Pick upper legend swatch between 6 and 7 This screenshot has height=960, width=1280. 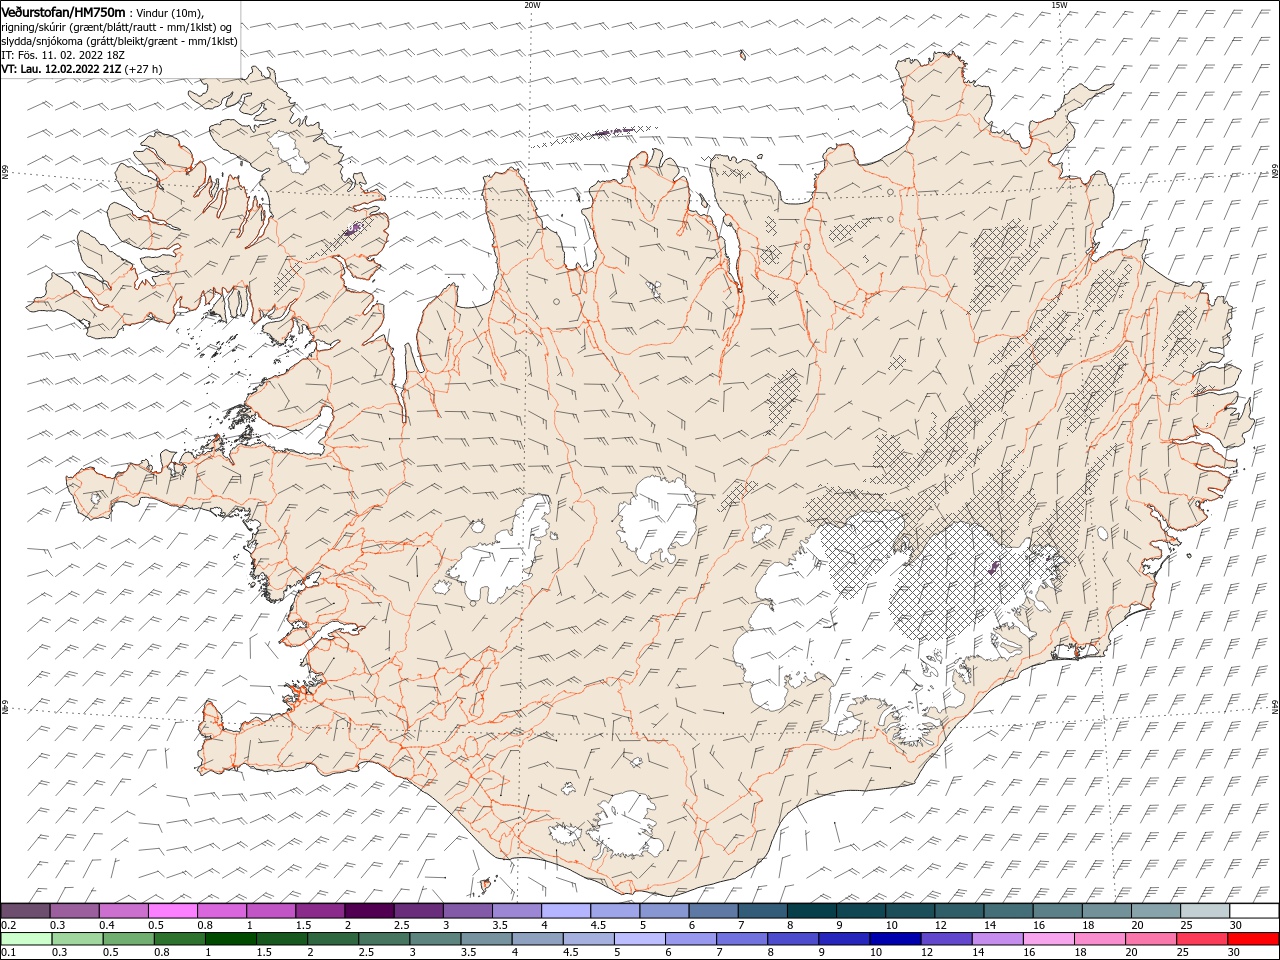[714, 911]
